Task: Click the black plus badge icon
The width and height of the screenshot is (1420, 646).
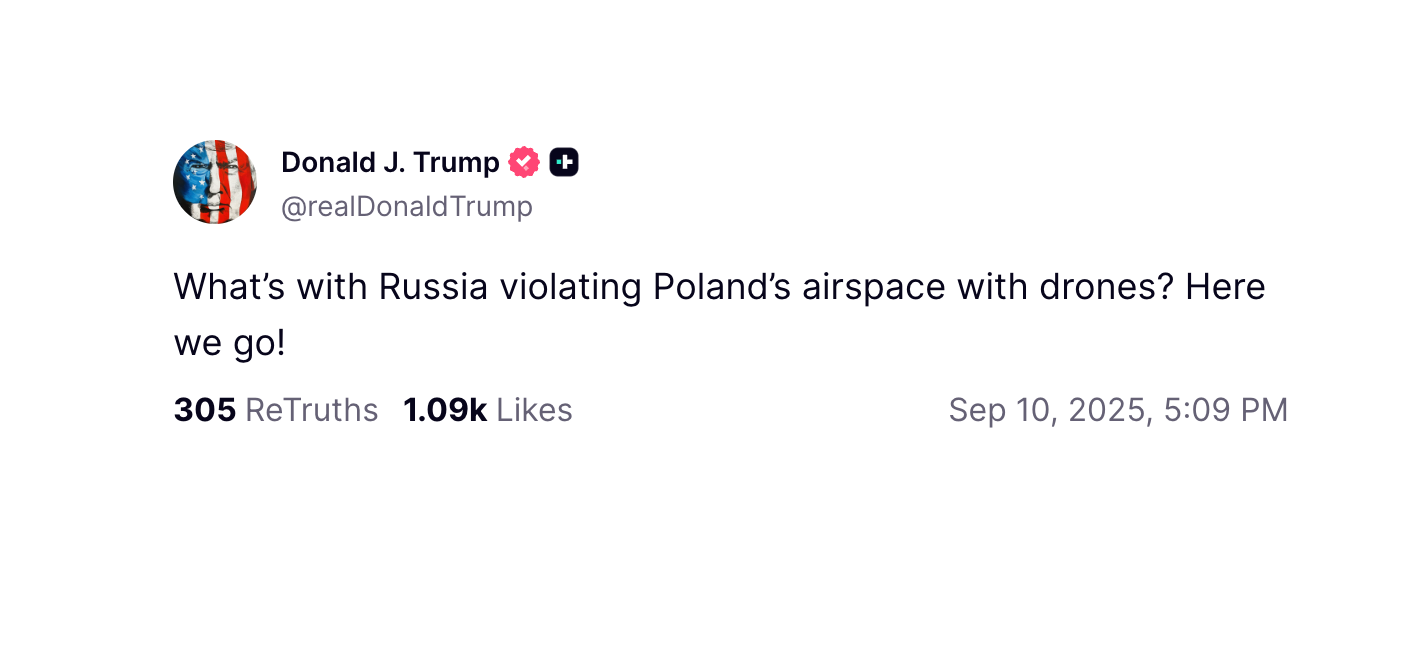Action: point(564,162)
